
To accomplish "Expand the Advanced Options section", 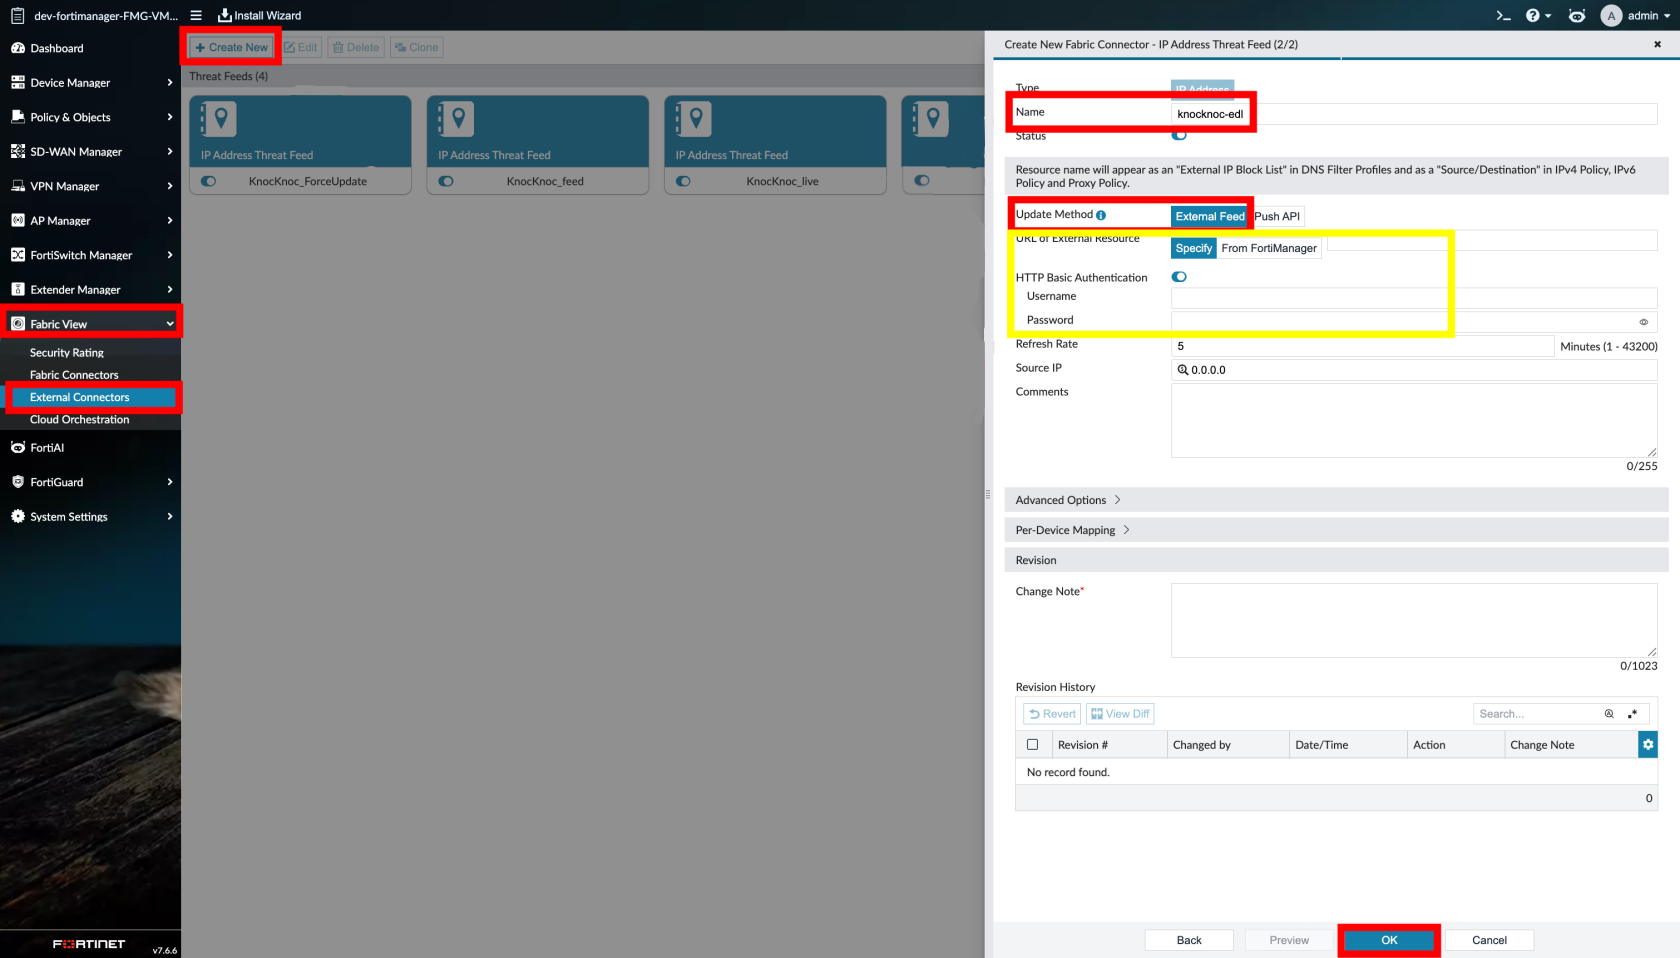I will (1068, 500).
